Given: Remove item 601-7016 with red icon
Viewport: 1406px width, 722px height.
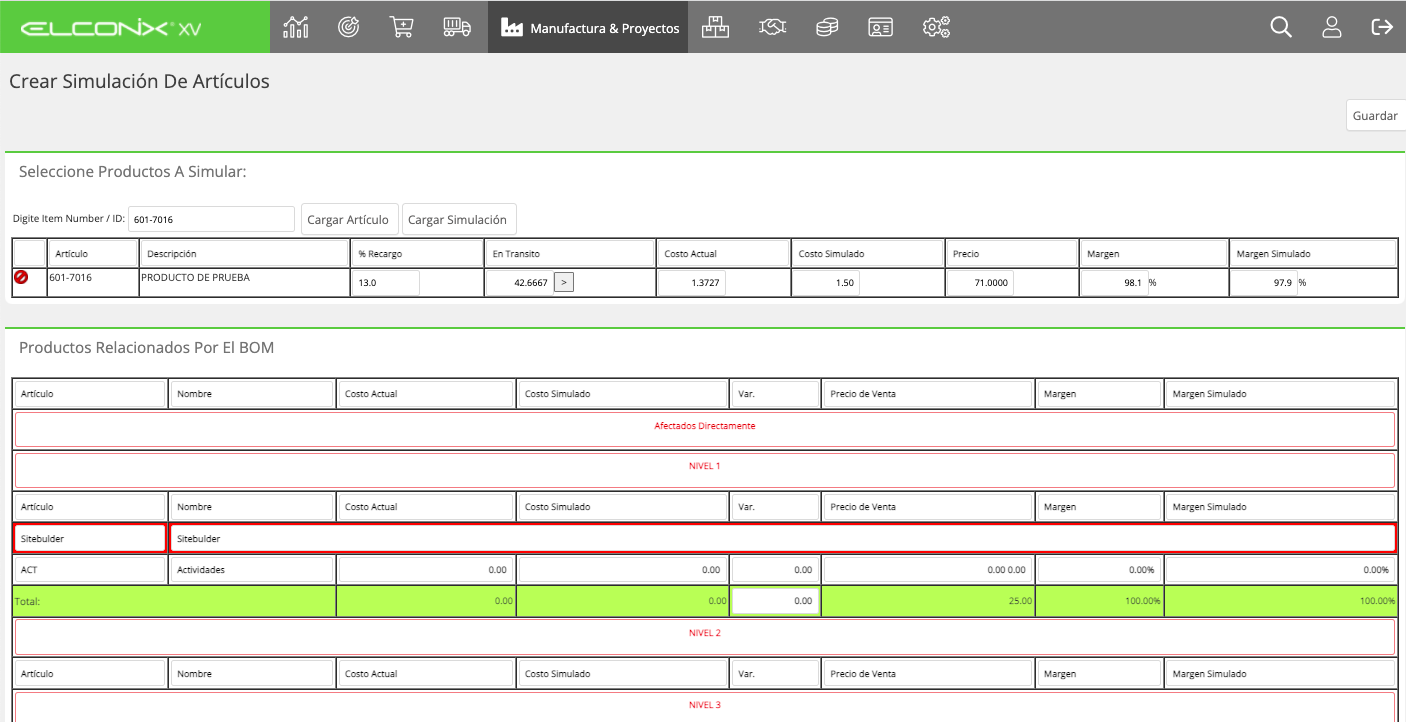Looking at the screenshot, I should (21, 277).
